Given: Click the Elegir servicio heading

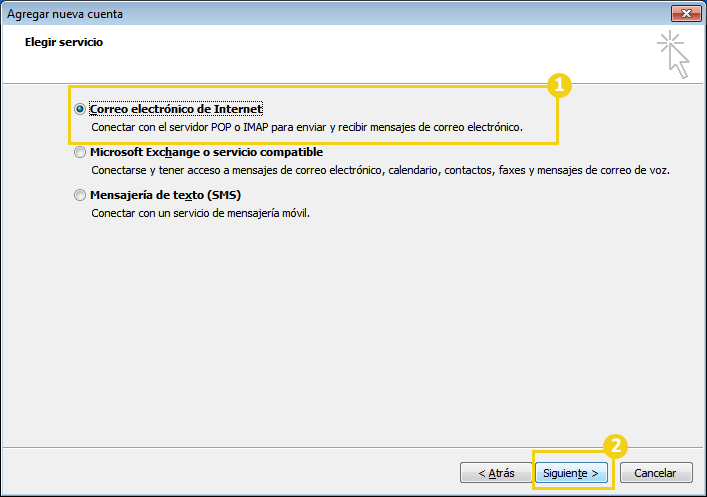Looking at the screenshot, I should [64, 42].
